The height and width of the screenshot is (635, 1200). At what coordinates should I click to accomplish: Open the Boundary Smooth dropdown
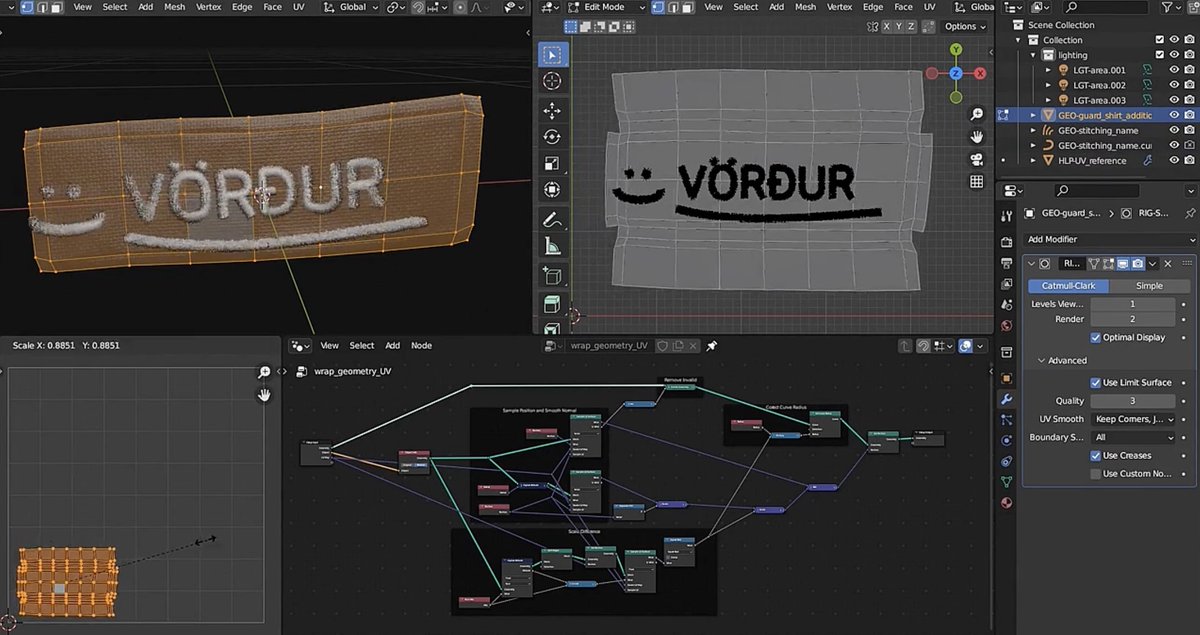coord(1134,437)
